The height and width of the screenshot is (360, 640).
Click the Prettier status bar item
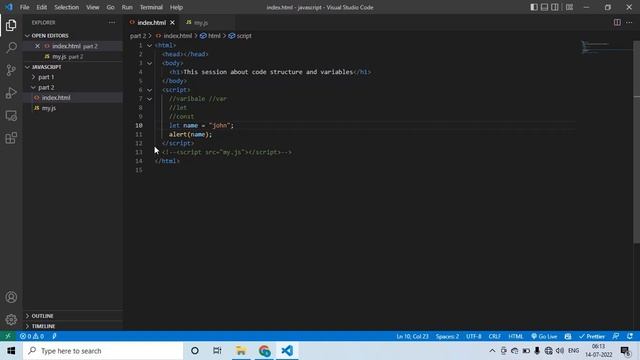[x=591, y=336]
